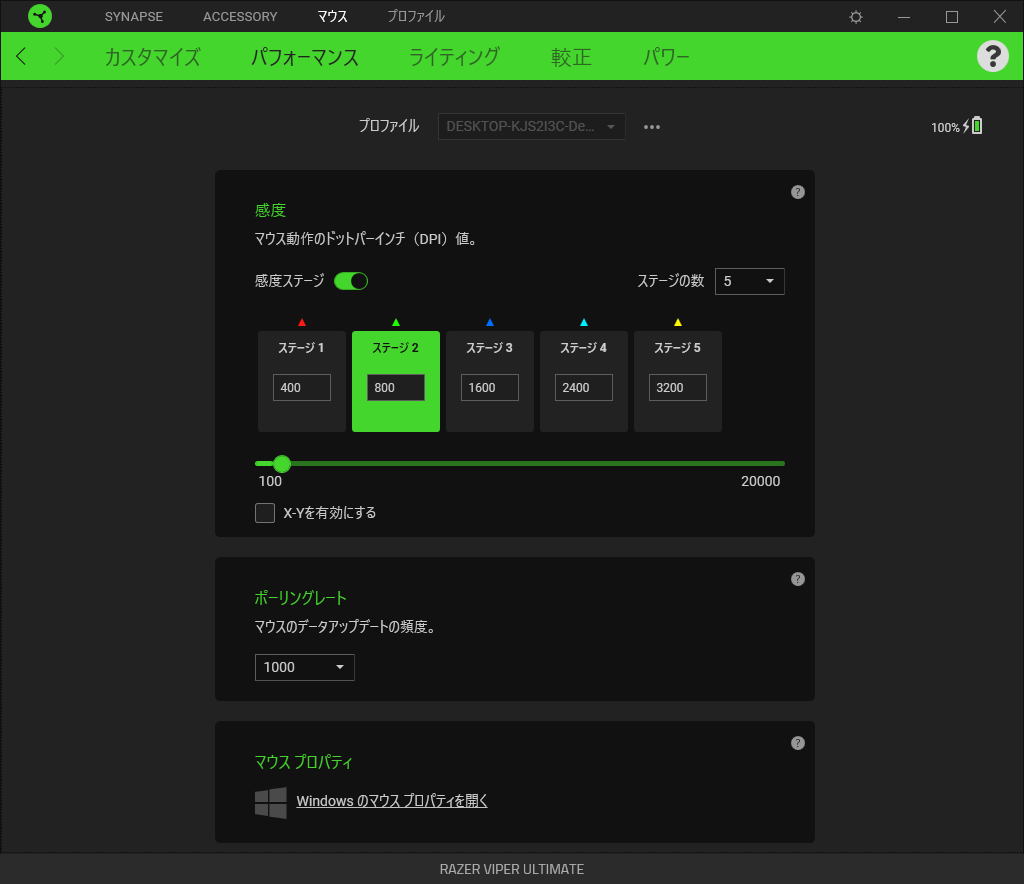Open help icon in 感度 panel
Screen dimensions: 1024x884
[x=797, y=192]
